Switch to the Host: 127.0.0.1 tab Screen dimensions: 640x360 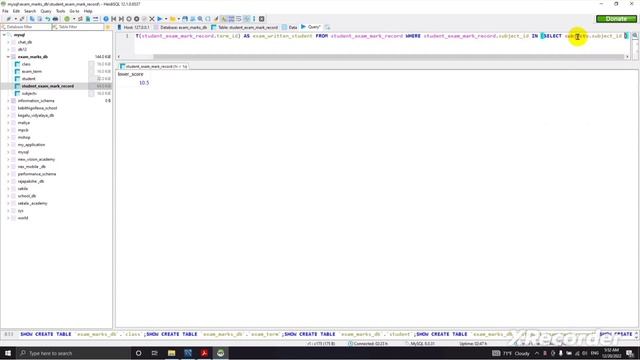click(x=133, y=27)
